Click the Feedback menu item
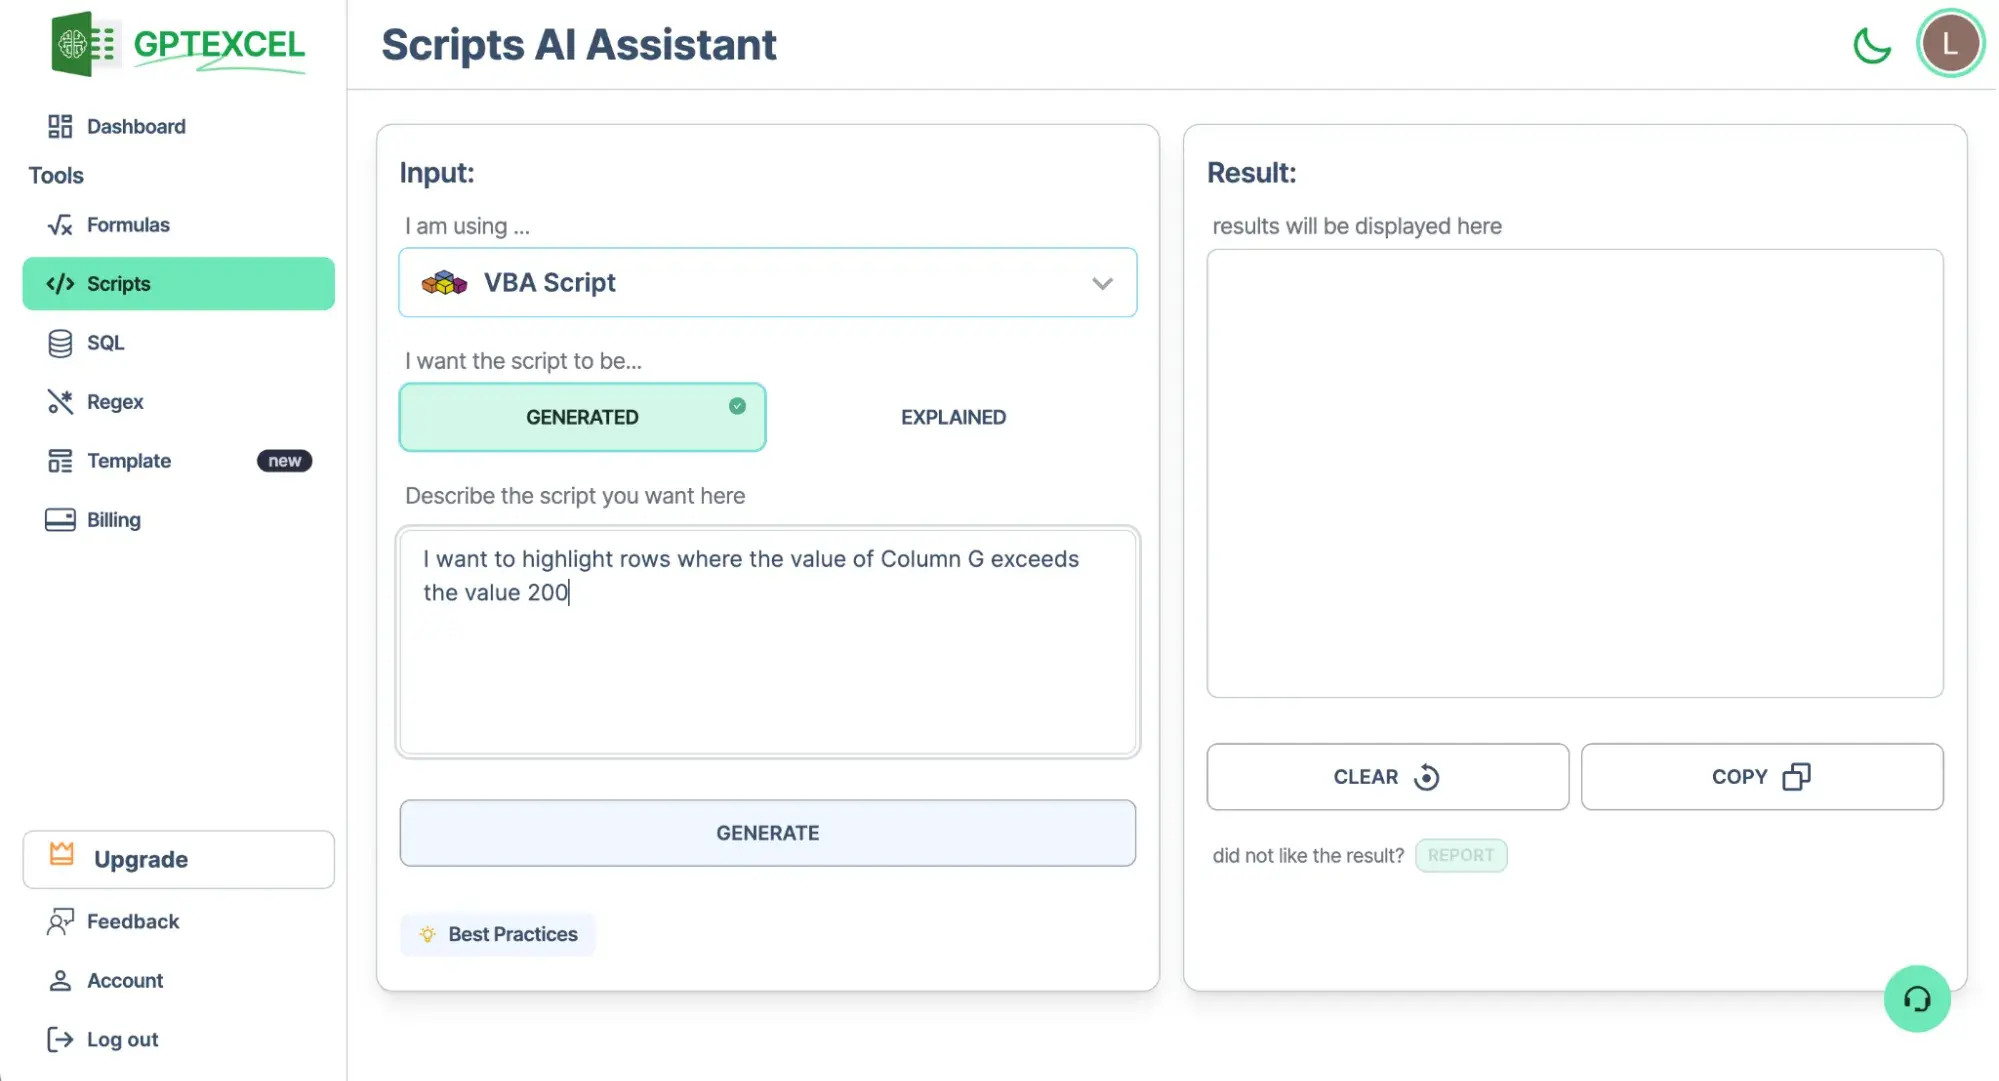 pos(133,920)
